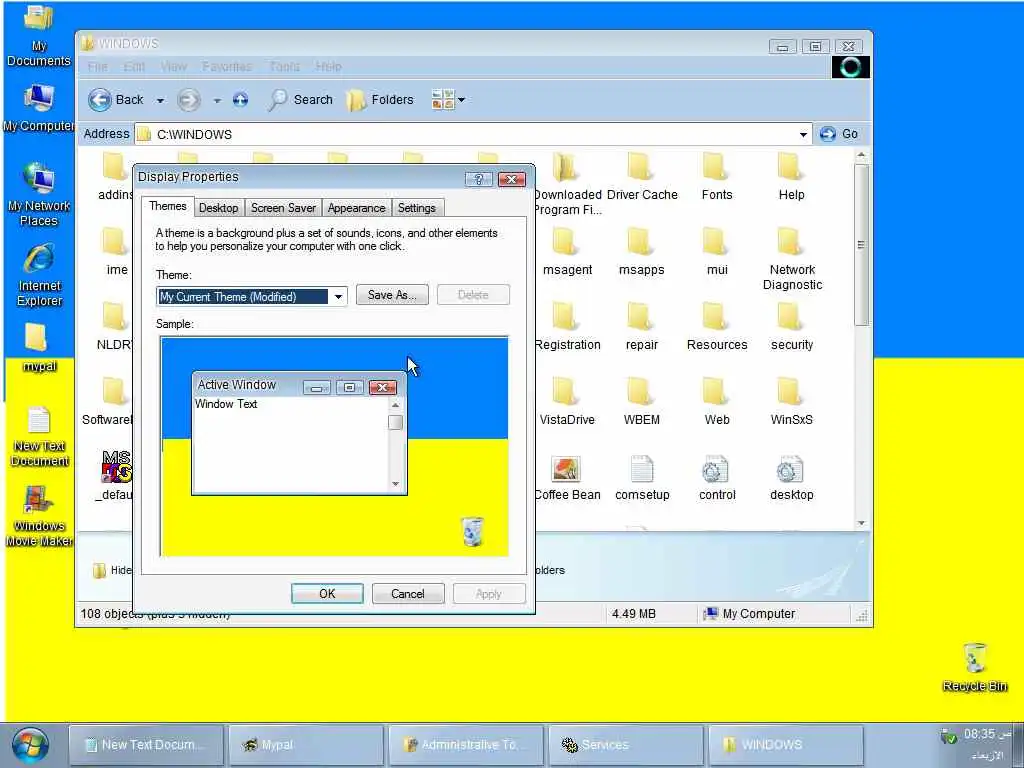Viewport: 1024px width, 768px height.
Task: Select the mui folder
Action: point(716,252)
